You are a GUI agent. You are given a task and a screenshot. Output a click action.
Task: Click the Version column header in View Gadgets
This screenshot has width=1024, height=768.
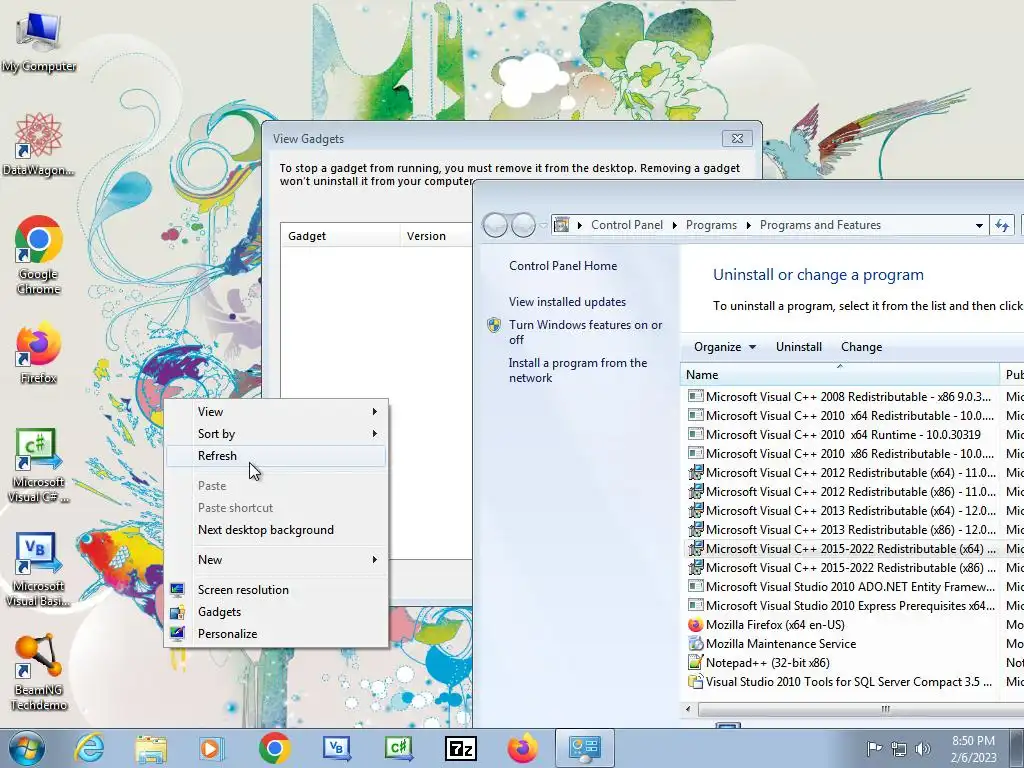tap(436, 236)
